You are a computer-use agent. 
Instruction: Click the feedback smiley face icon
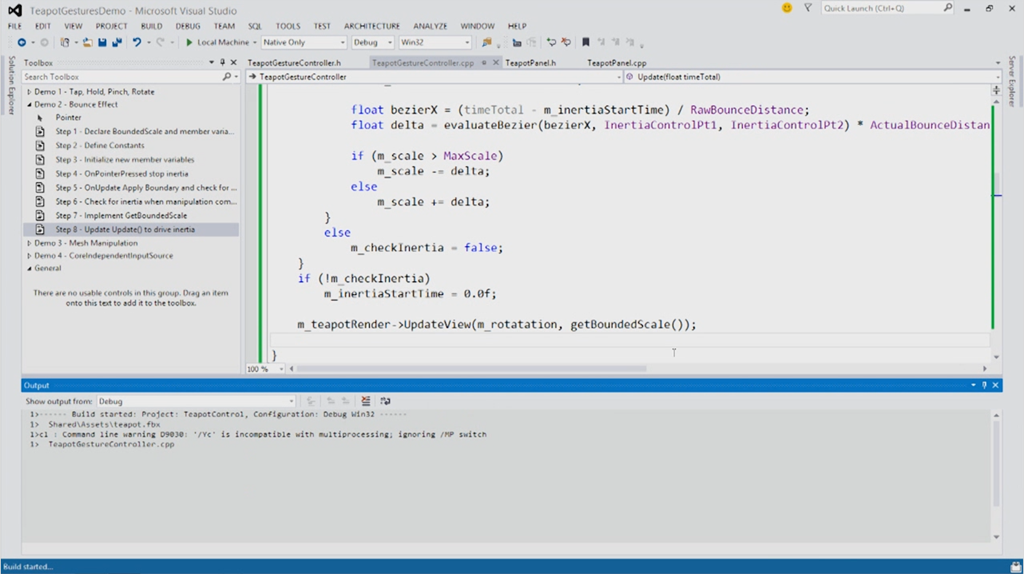[787, 8]
